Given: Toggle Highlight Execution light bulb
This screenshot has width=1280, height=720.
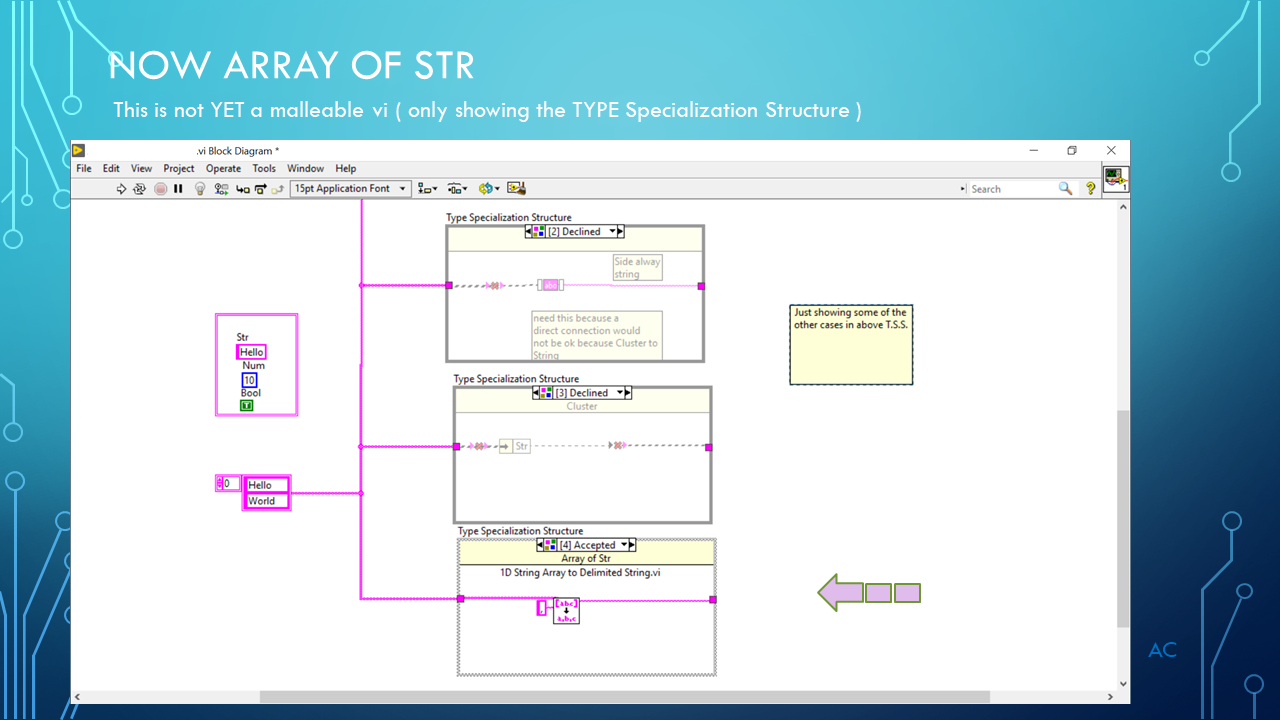Looking at the screenshot, I should click(200, 188).
